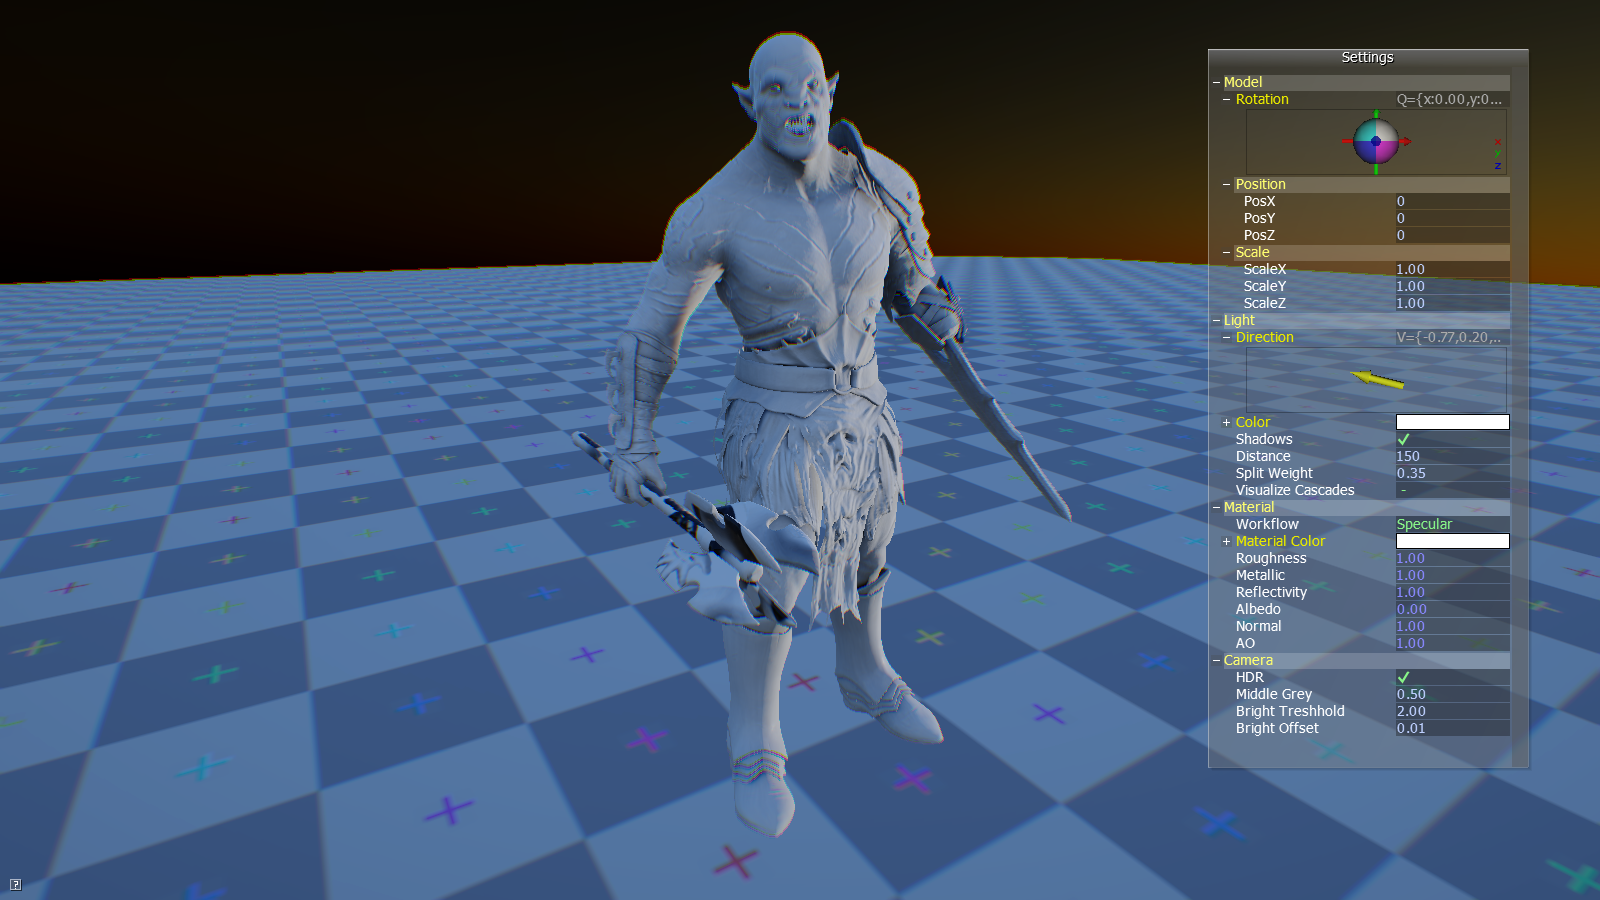Expand the light Color entry
This screenshot has height=900, width=1600.
tap(1227, 423)
